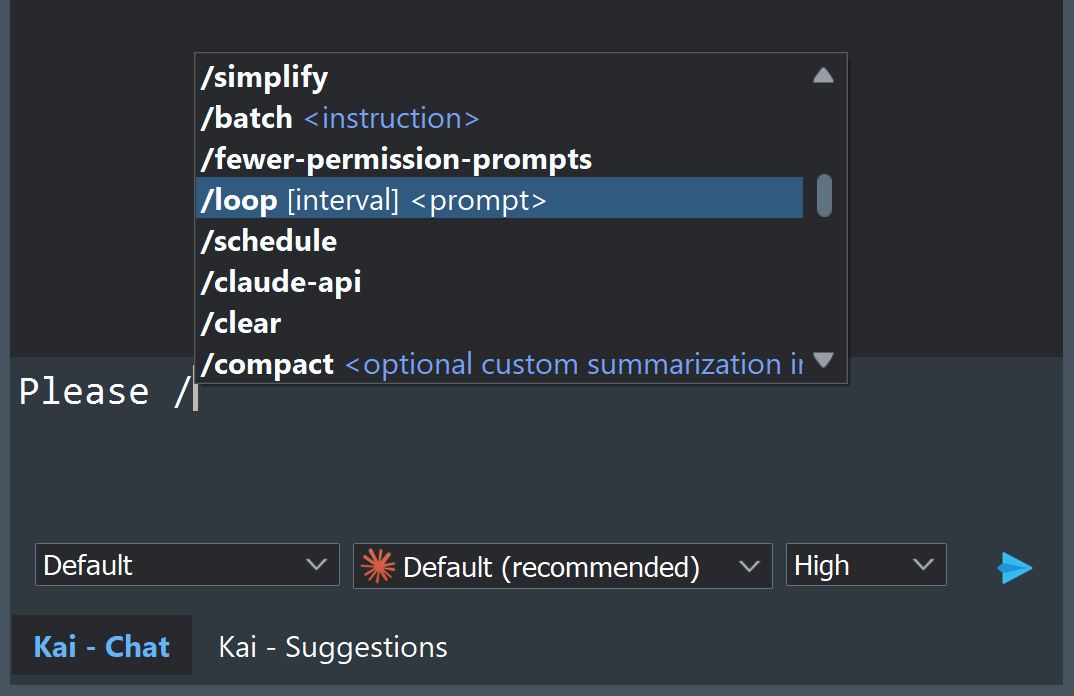Click the scroll-up arrow in the command list

point(823,75)
